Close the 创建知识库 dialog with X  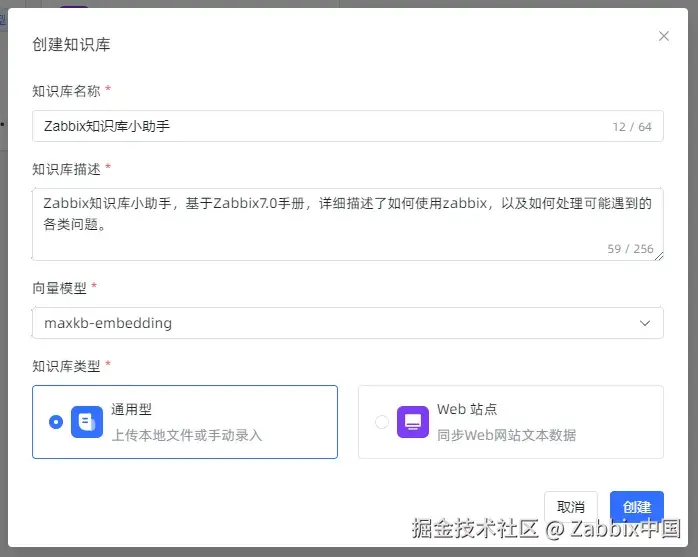pyautogui.click(x=664, y=36)
